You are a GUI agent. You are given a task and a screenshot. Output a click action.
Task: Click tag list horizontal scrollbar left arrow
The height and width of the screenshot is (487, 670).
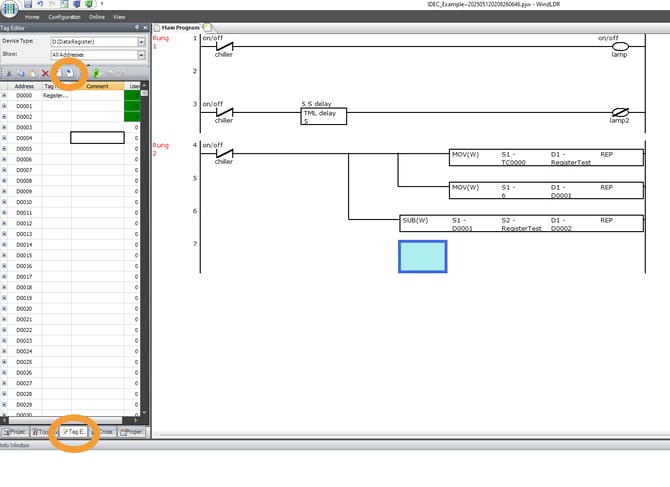[x=4, y=420]
